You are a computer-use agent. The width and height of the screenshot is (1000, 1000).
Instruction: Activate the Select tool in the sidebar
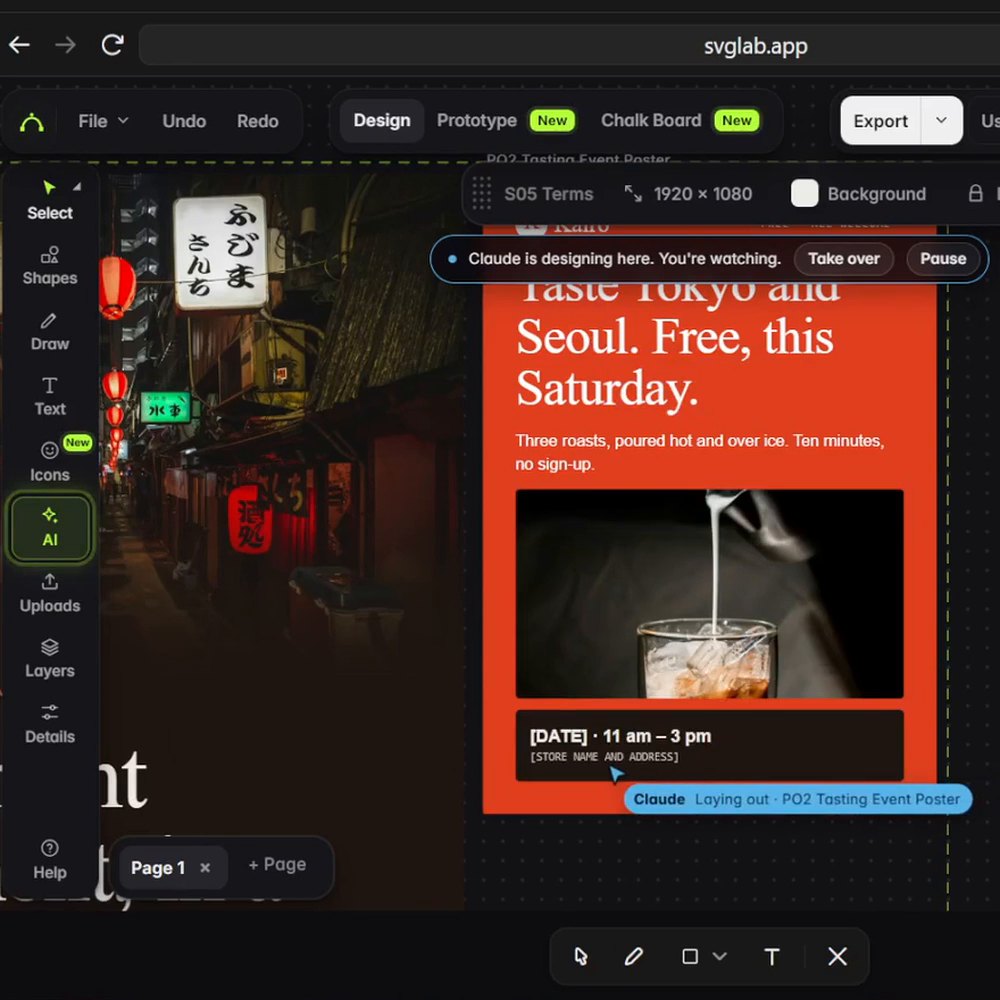pos(50,200)
